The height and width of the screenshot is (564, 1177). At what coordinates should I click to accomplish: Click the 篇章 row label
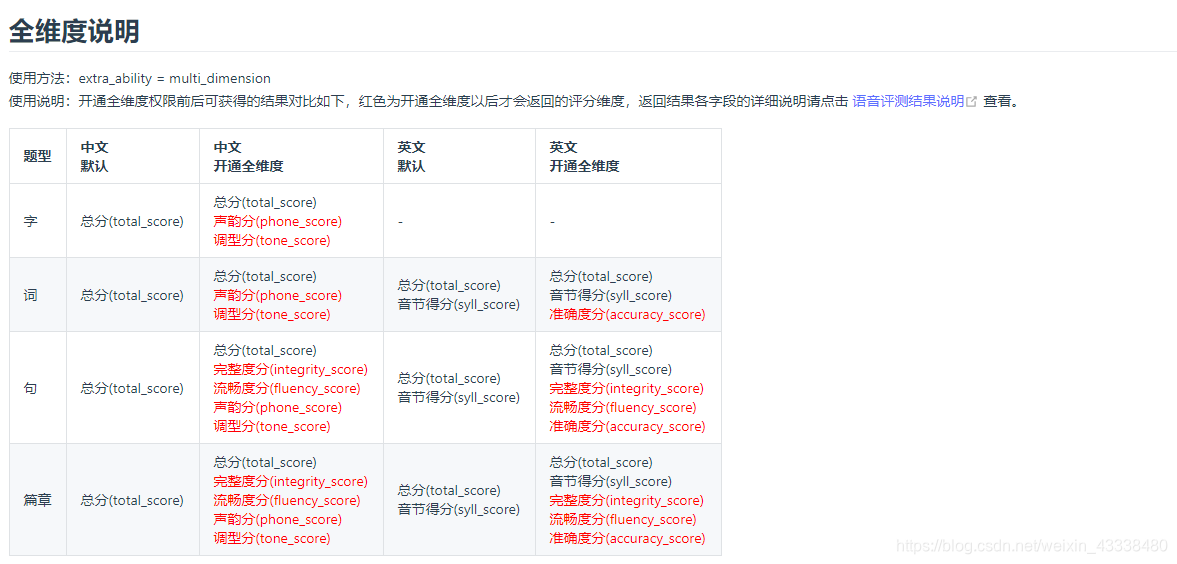[38, 500]
